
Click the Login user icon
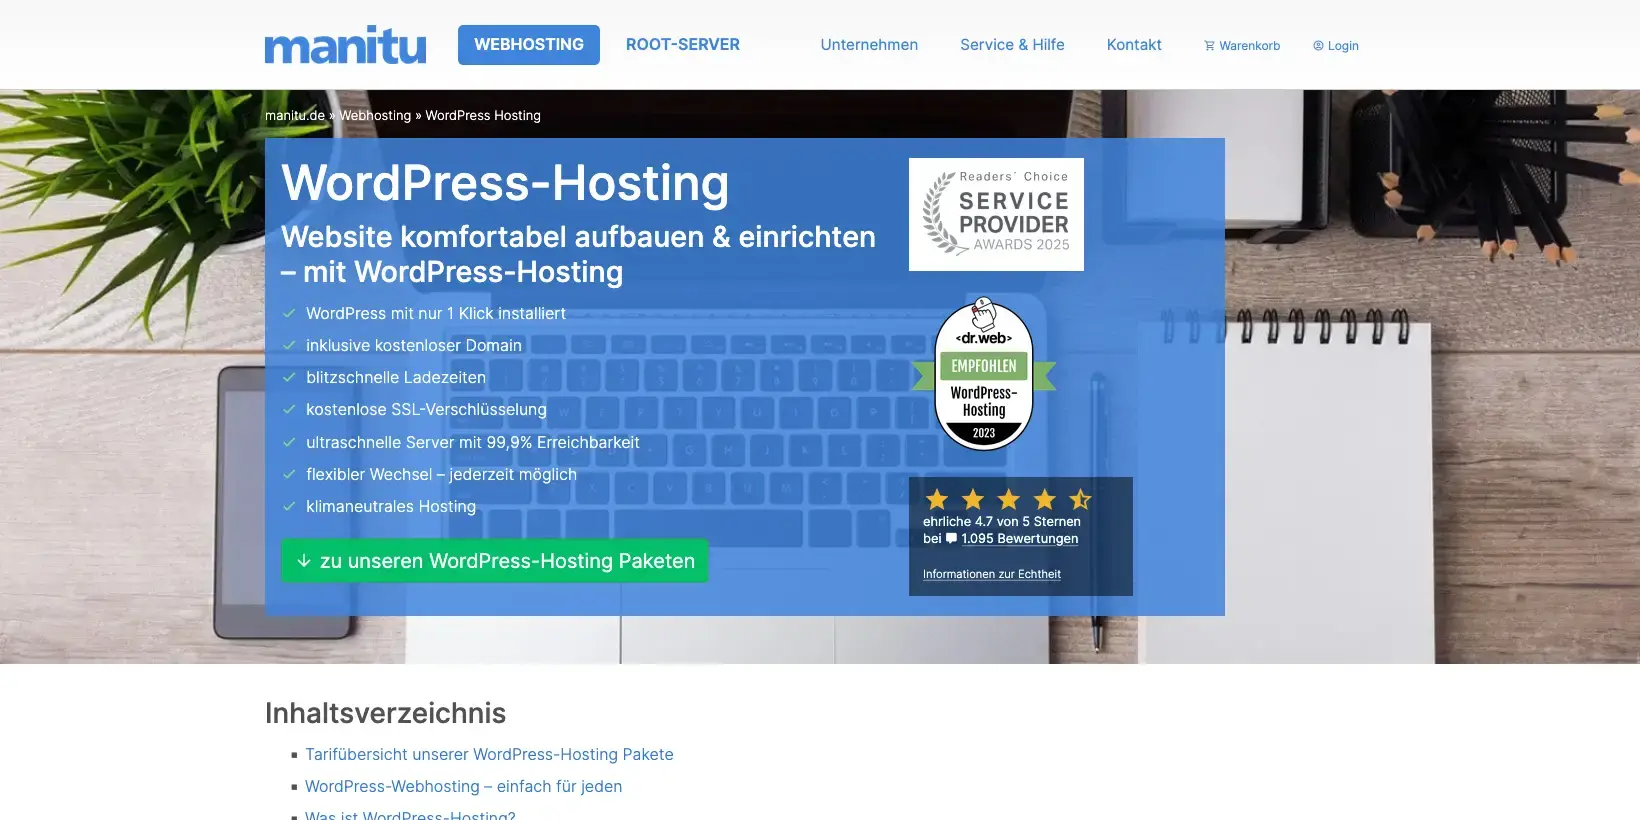[x=1318, y=46]
